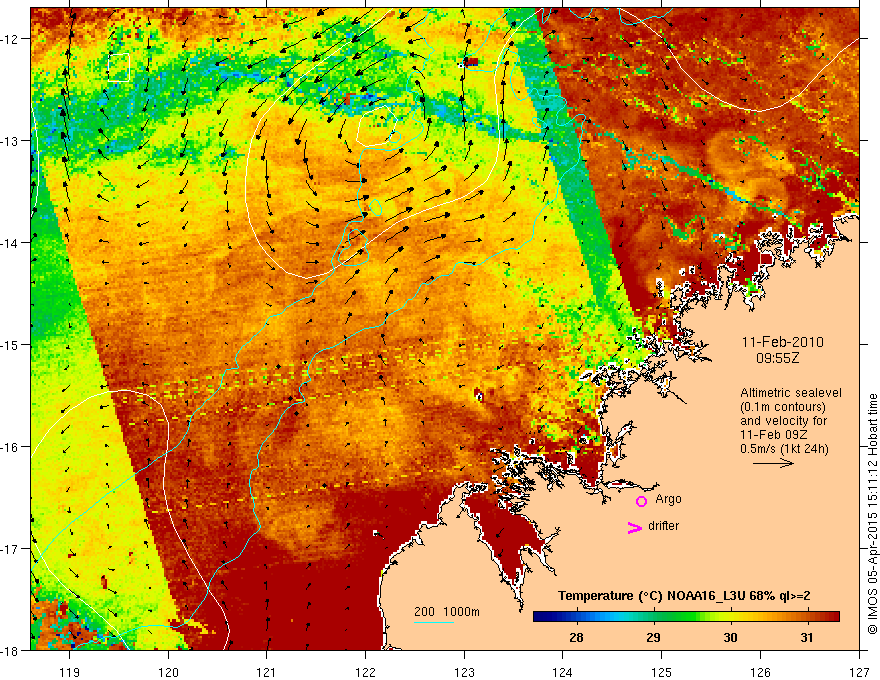Click the latitude label -18

point(10,651)
